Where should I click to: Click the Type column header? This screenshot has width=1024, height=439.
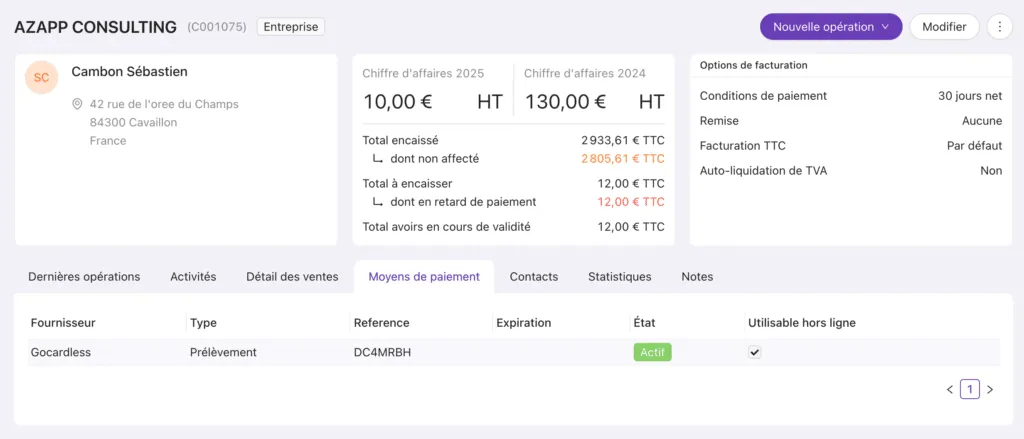(x=203, y=323)
